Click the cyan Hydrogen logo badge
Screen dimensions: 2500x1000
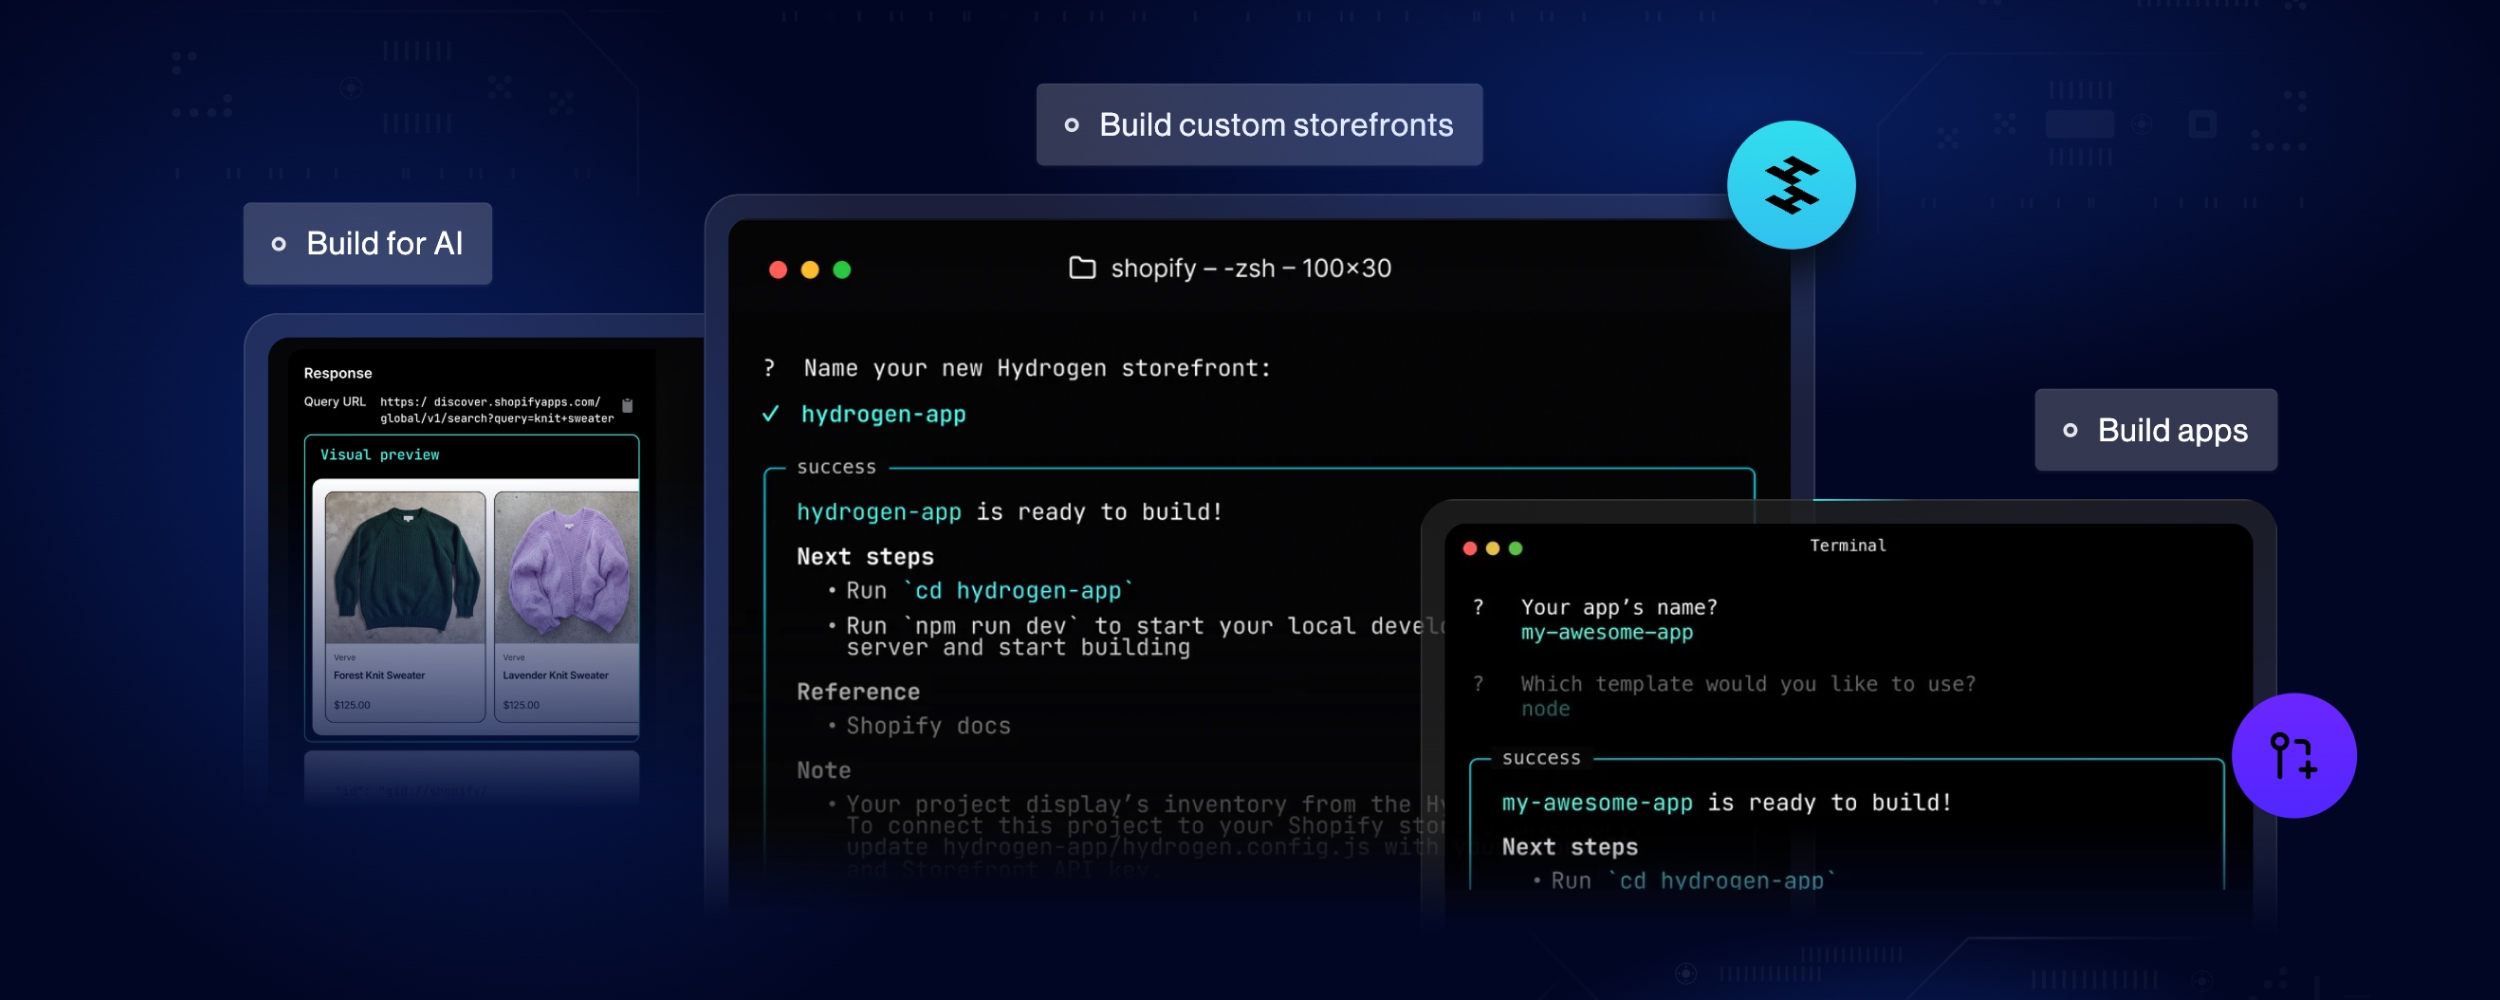1791,185
